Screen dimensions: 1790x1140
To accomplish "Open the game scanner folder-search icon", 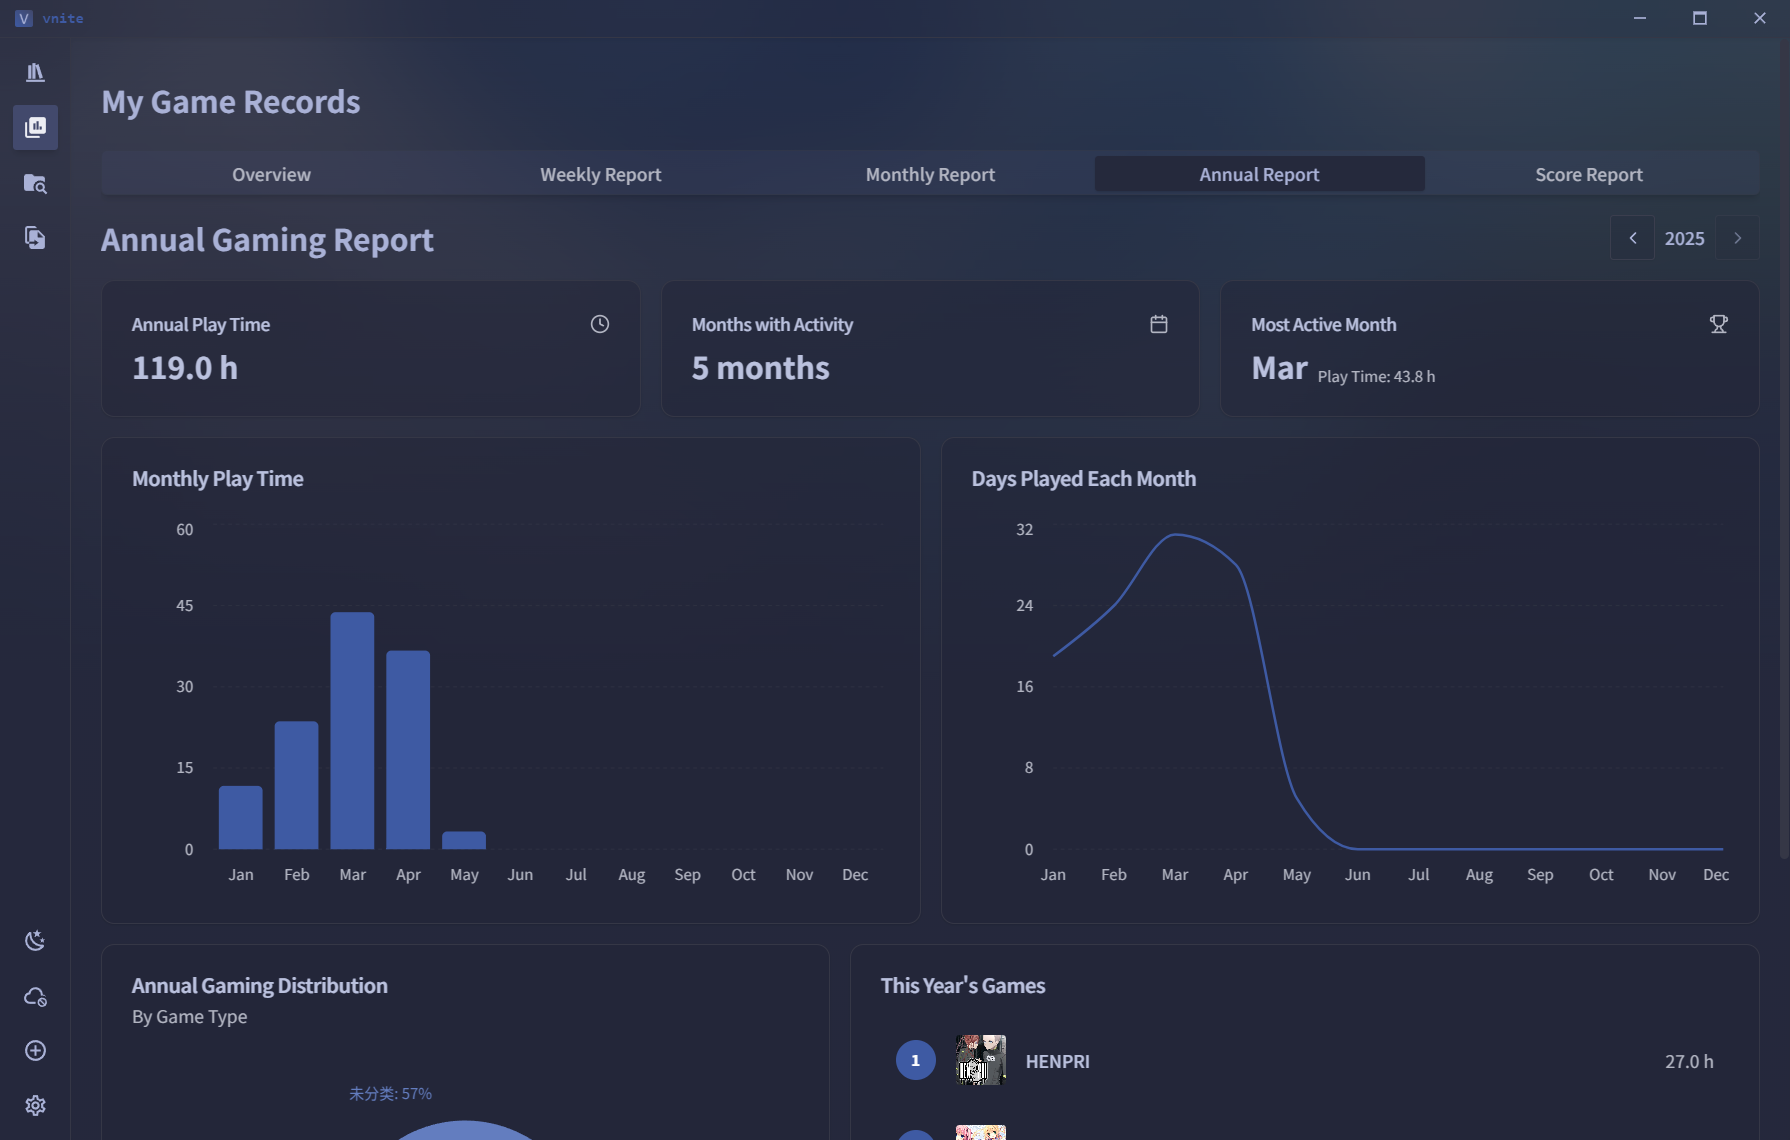I will [35, 183].
